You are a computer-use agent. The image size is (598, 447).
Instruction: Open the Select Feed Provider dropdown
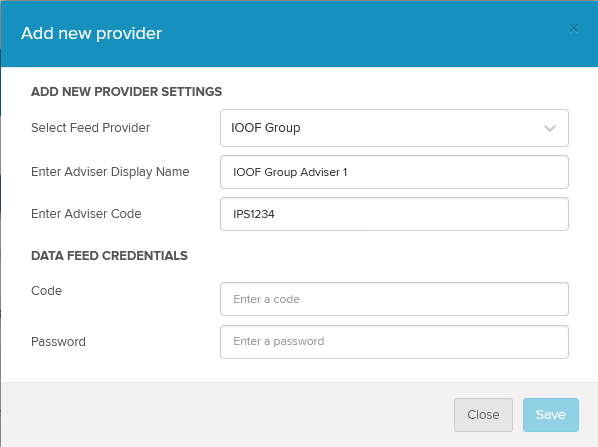(x=394, y=128)
